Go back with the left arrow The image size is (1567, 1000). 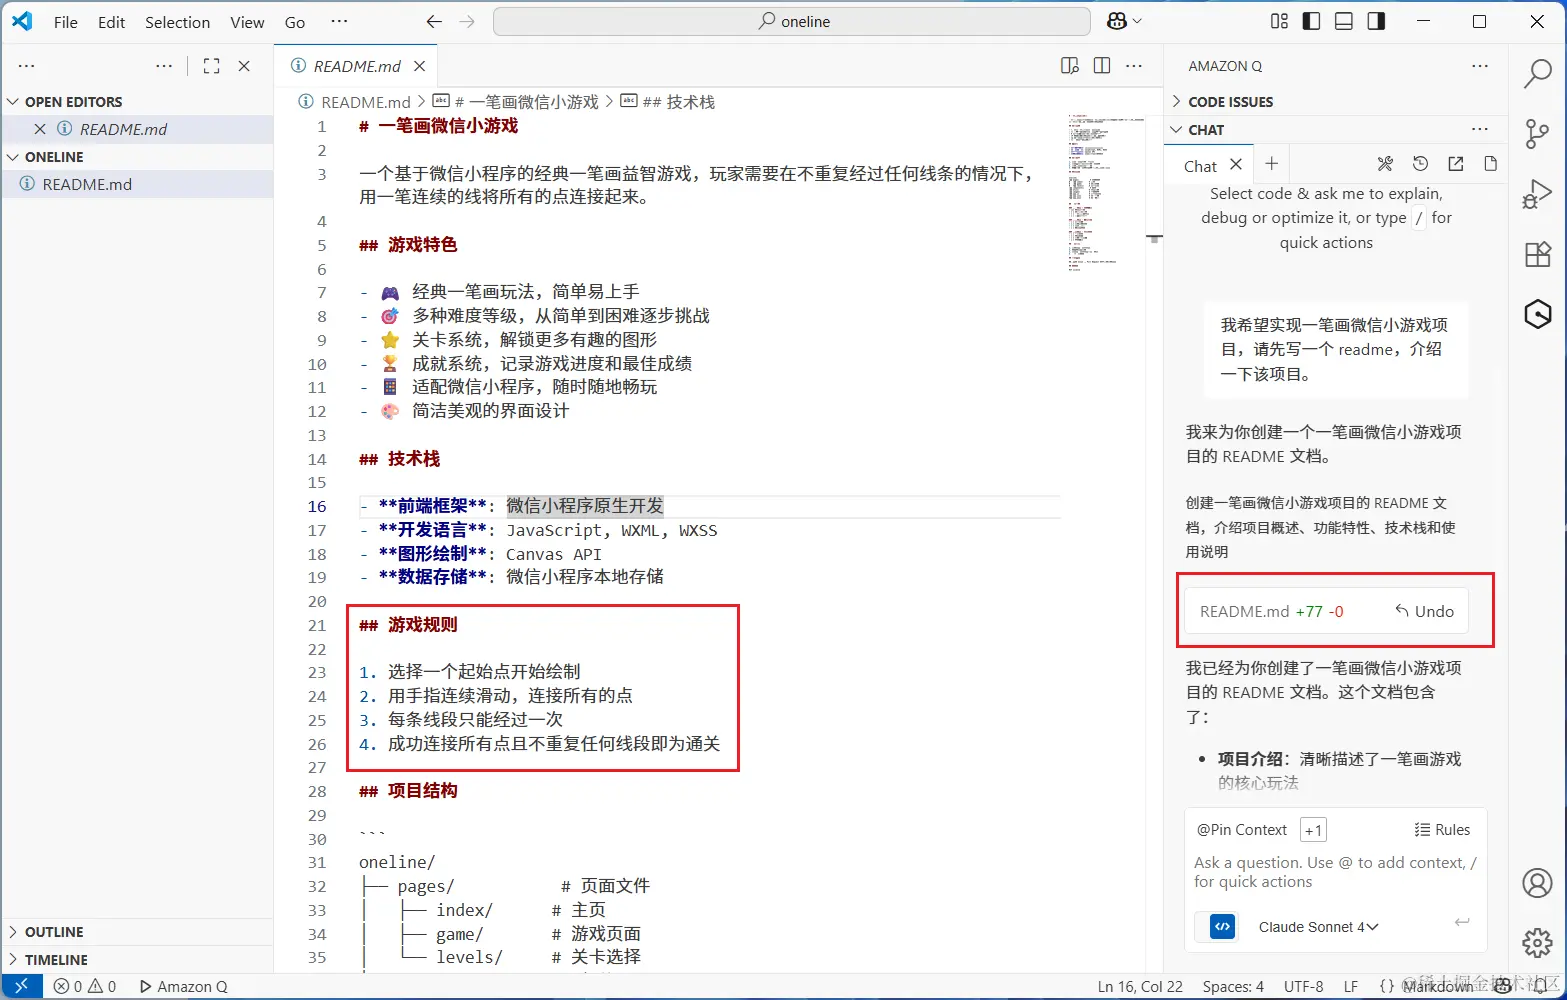434,21
